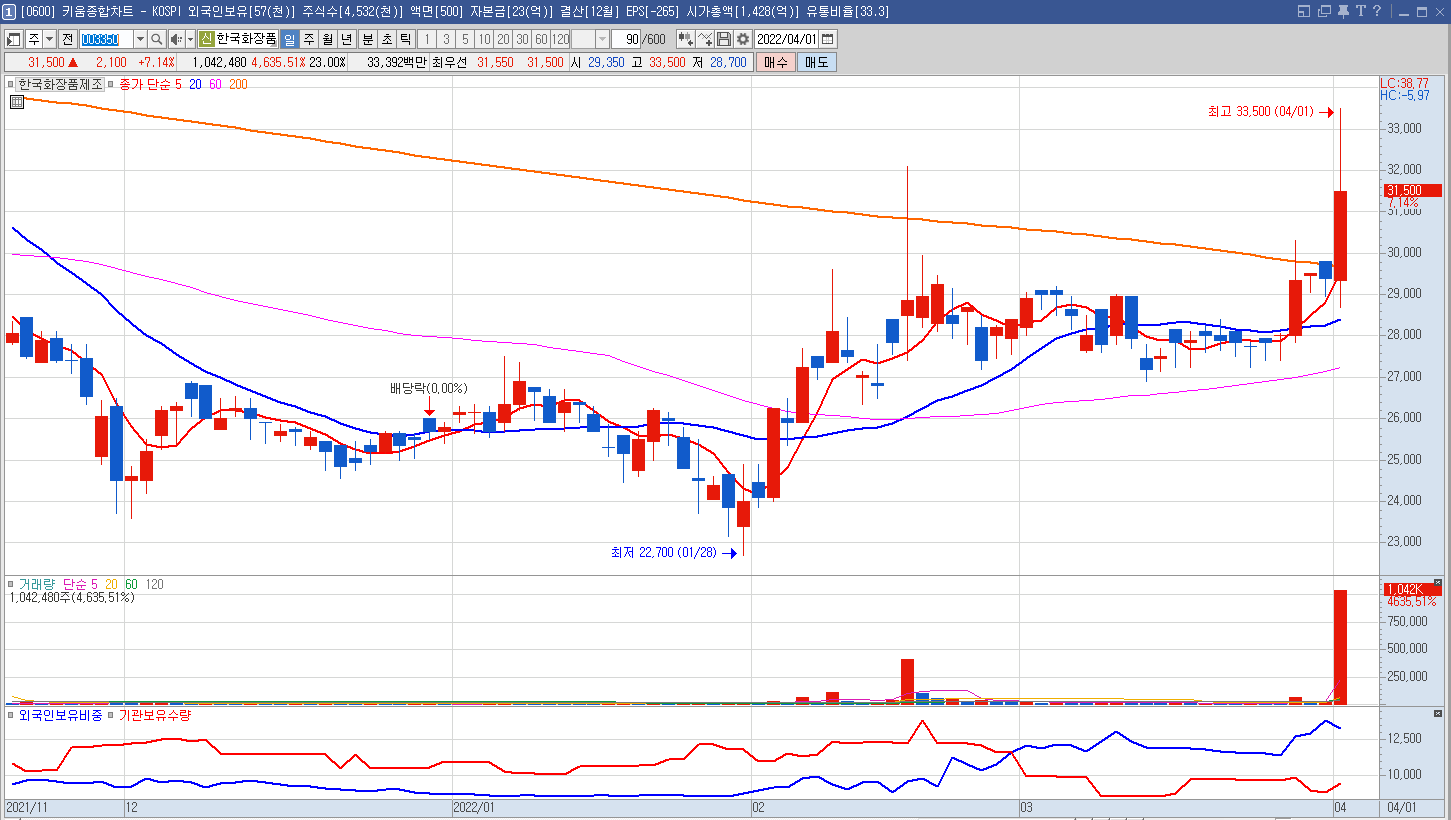
Task: Open the empty interval combo box dropdown
Action: 603,39
